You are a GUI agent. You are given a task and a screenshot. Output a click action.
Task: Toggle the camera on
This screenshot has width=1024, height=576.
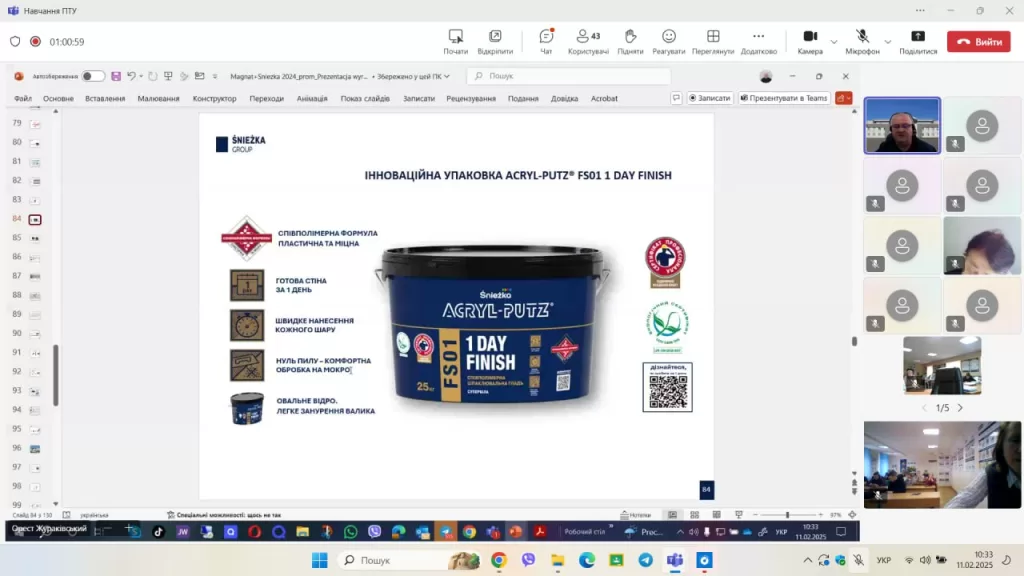pyautogui.click(x=810, y=41)
